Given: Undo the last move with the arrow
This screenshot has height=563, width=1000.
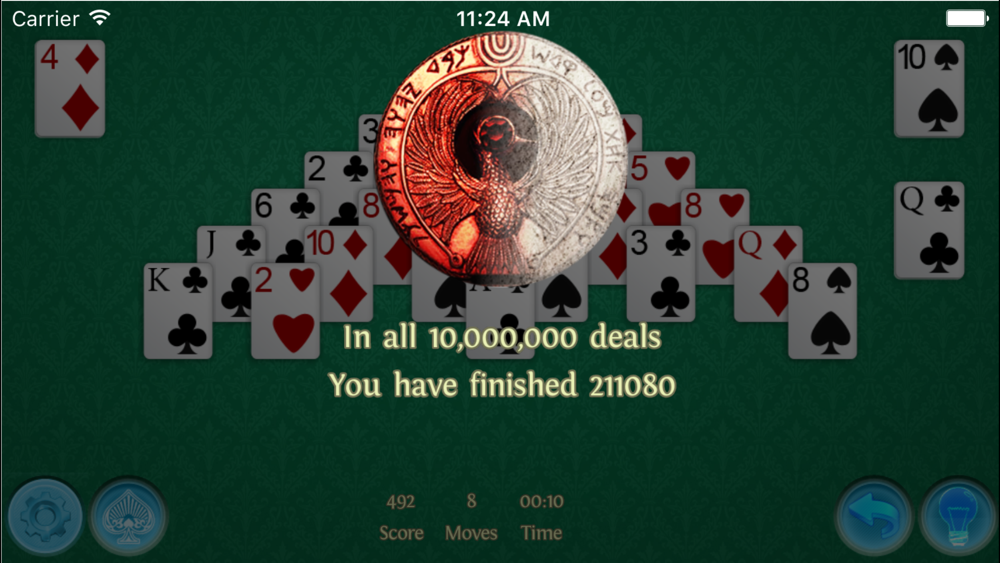Looking at the screenshot, I should click(x=873, y=516).
